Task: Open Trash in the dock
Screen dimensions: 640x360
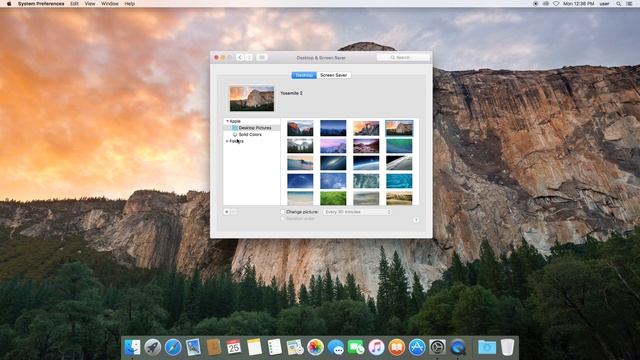Action: tap(507, 347)
